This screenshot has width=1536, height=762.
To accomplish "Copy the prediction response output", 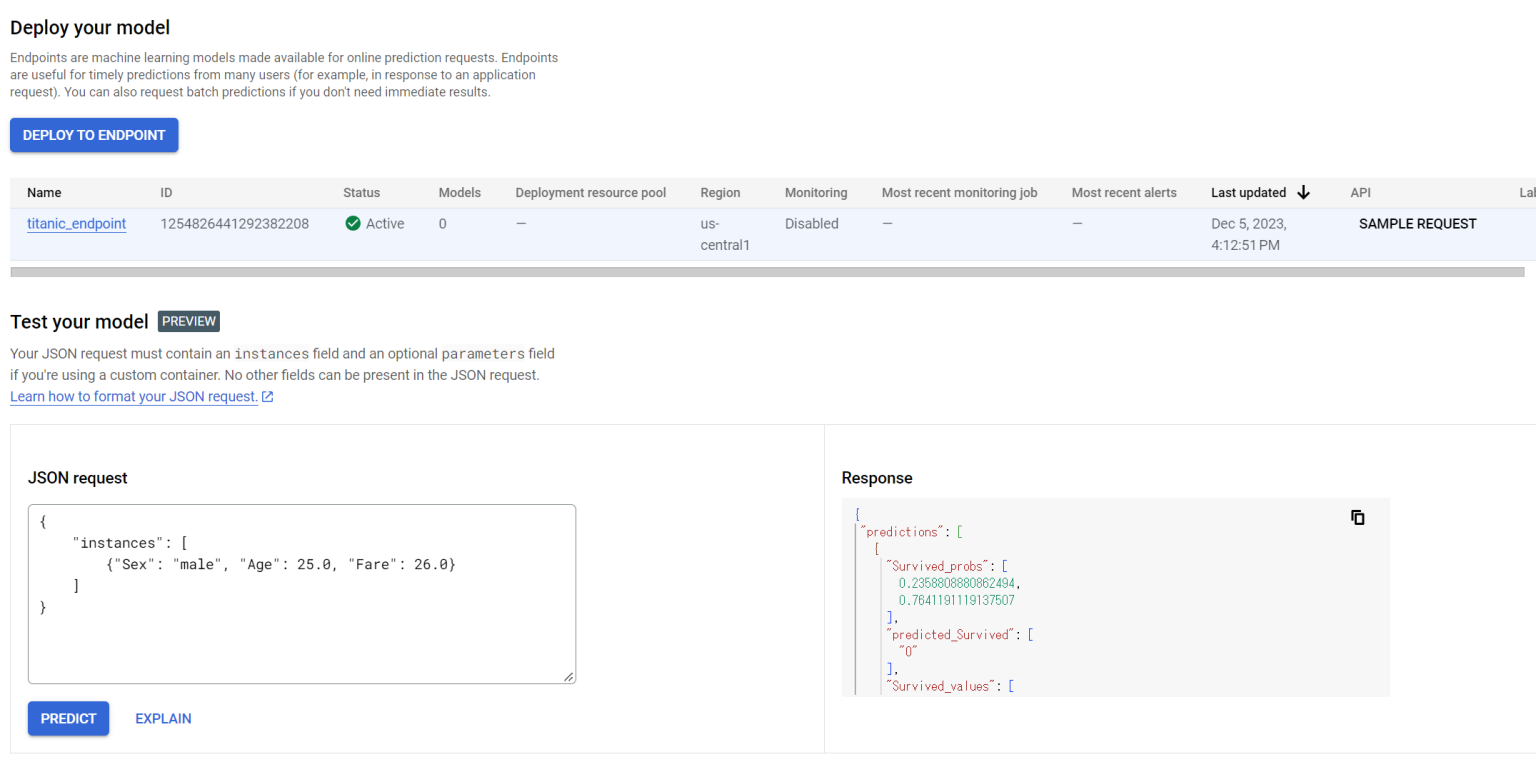I will point(1357,517).
